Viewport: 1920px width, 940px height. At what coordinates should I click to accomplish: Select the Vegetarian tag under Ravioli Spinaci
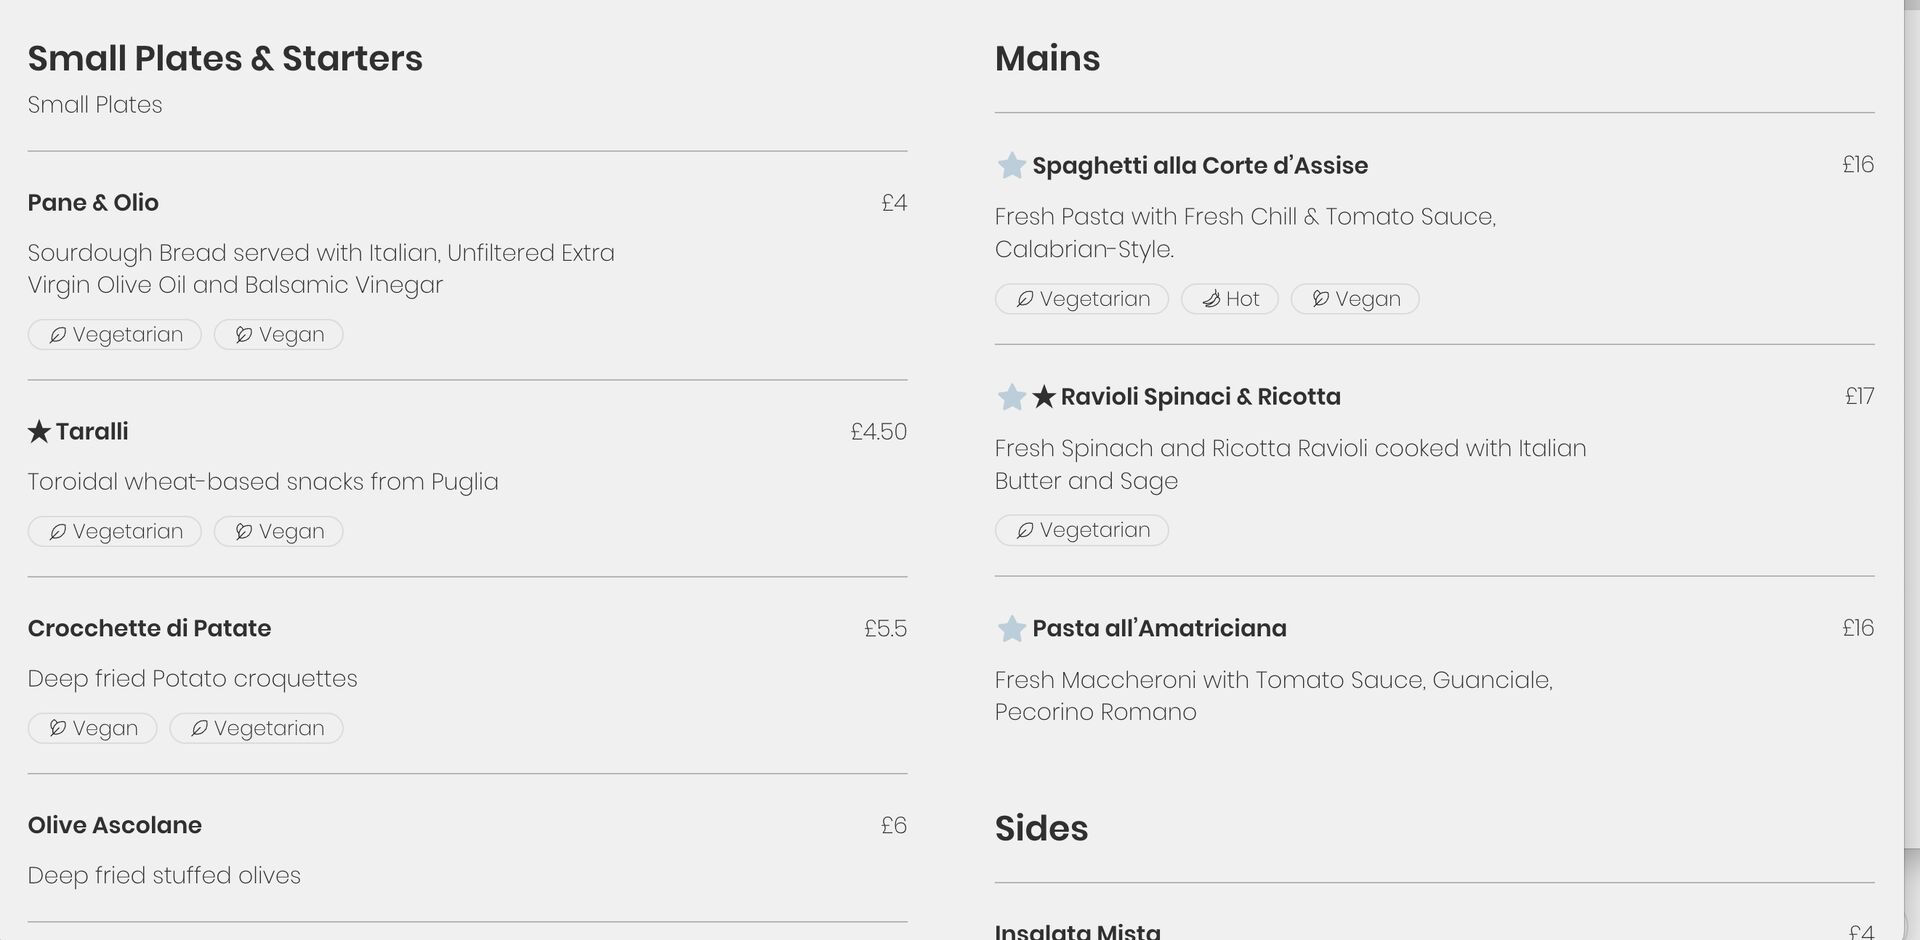click(x=1081, y=530)
